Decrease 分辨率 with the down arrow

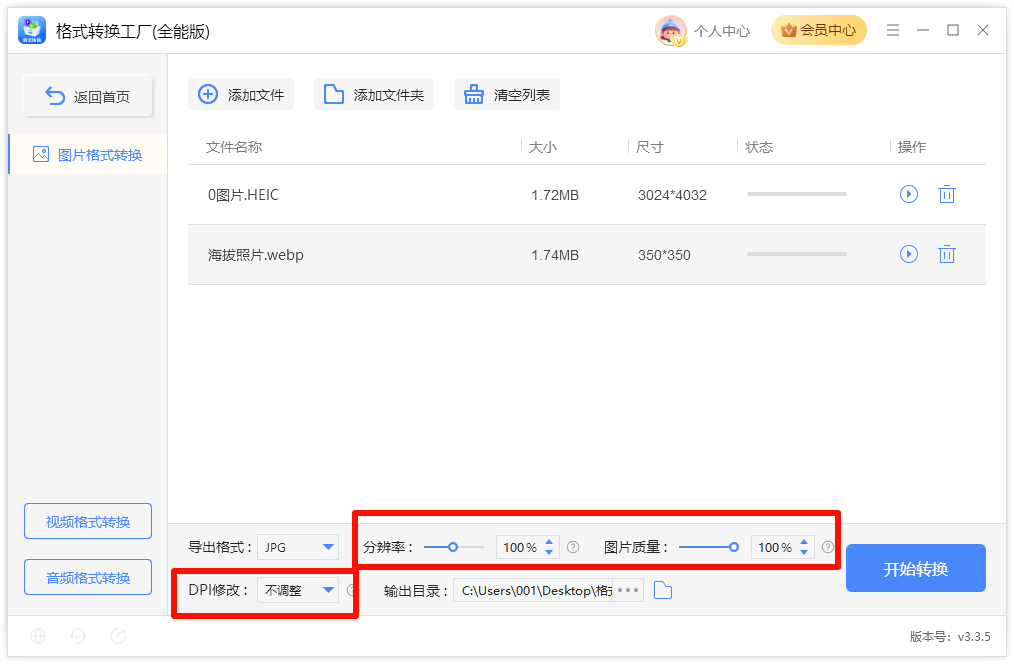point(549,553)
